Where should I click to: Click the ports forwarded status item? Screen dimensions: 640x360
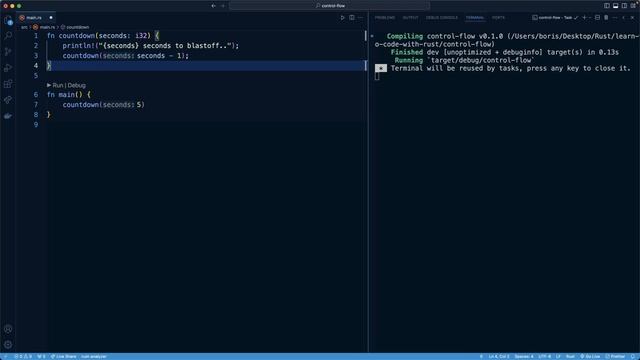click(x=41, y=356)
